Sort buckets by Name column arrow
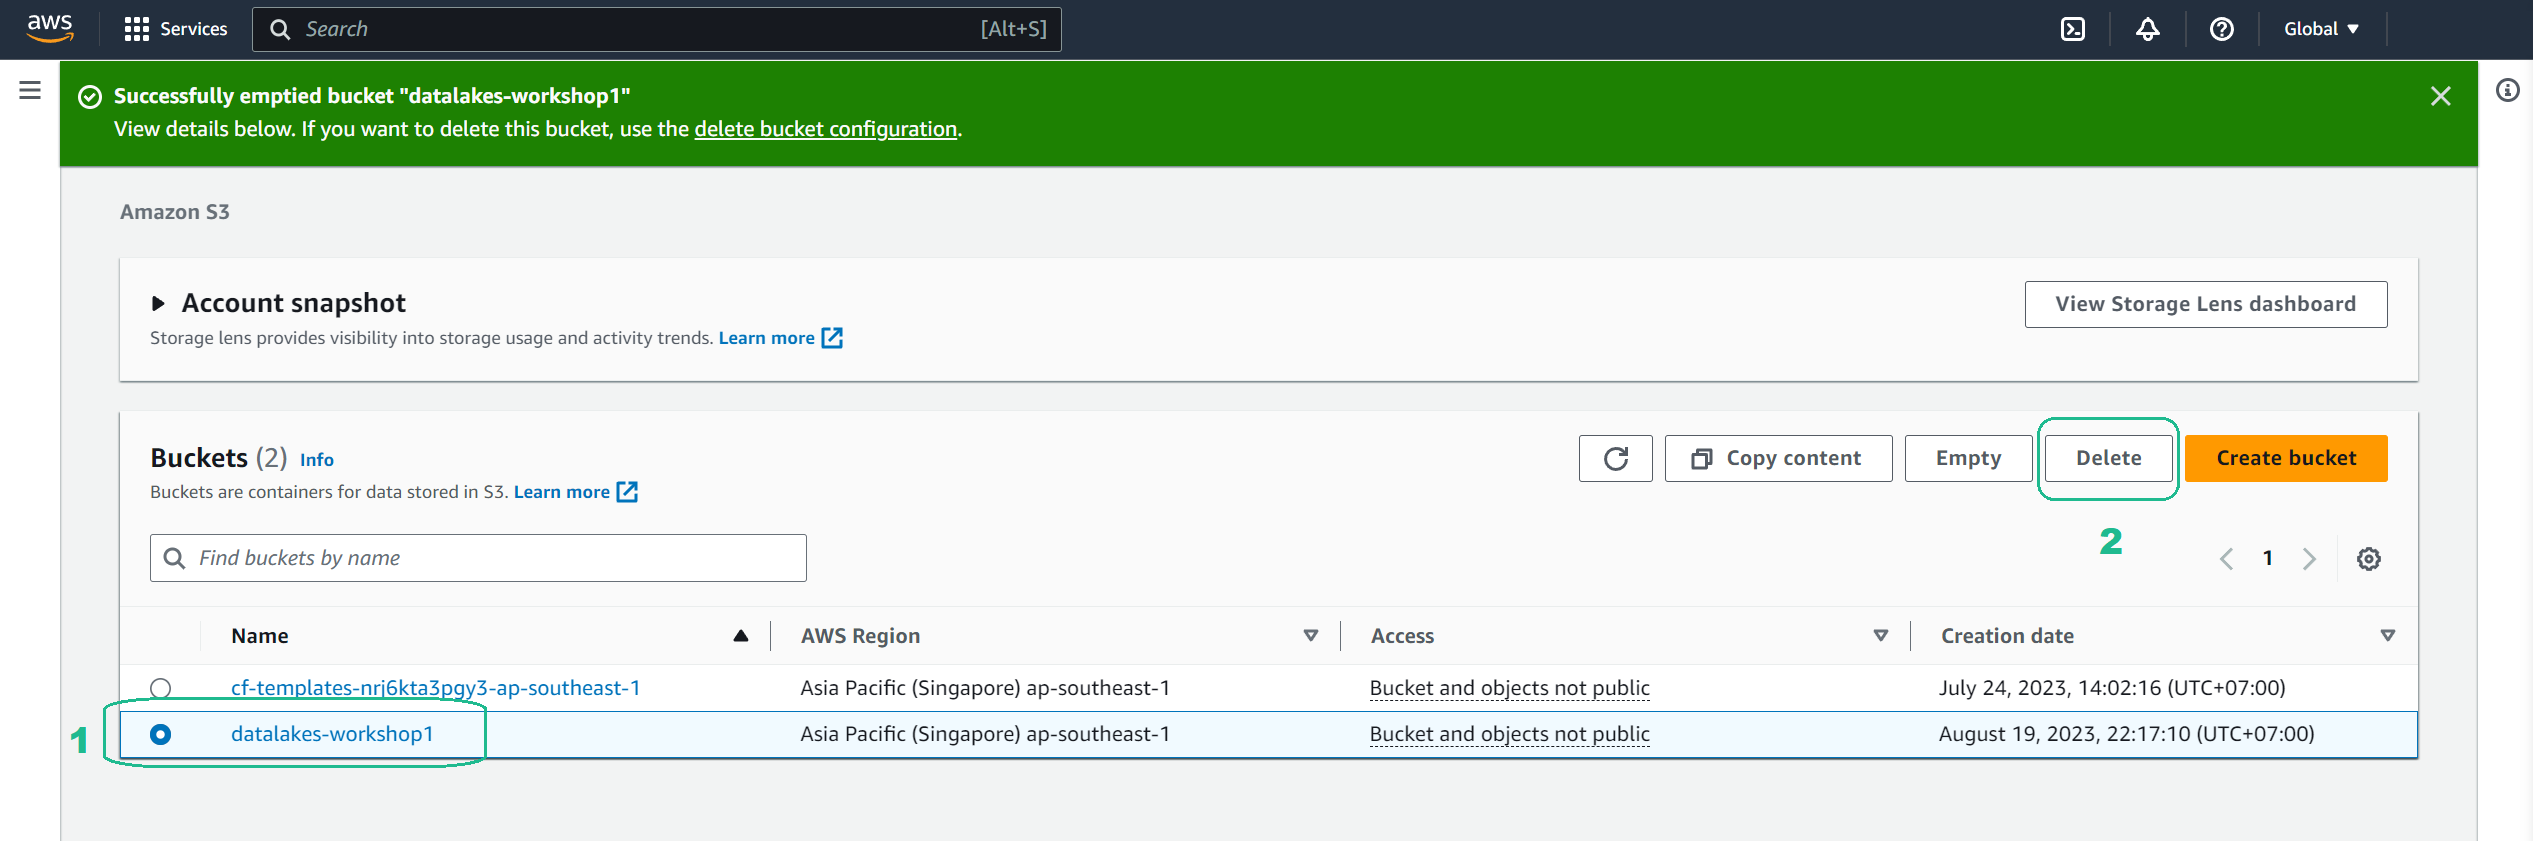The image size is (2533, 841). 740,636
